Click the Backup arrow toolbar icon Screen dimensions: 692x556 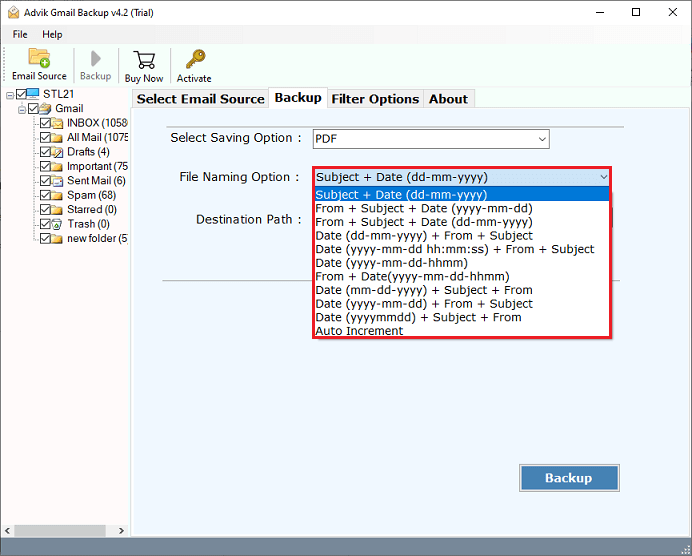[95, 59]
